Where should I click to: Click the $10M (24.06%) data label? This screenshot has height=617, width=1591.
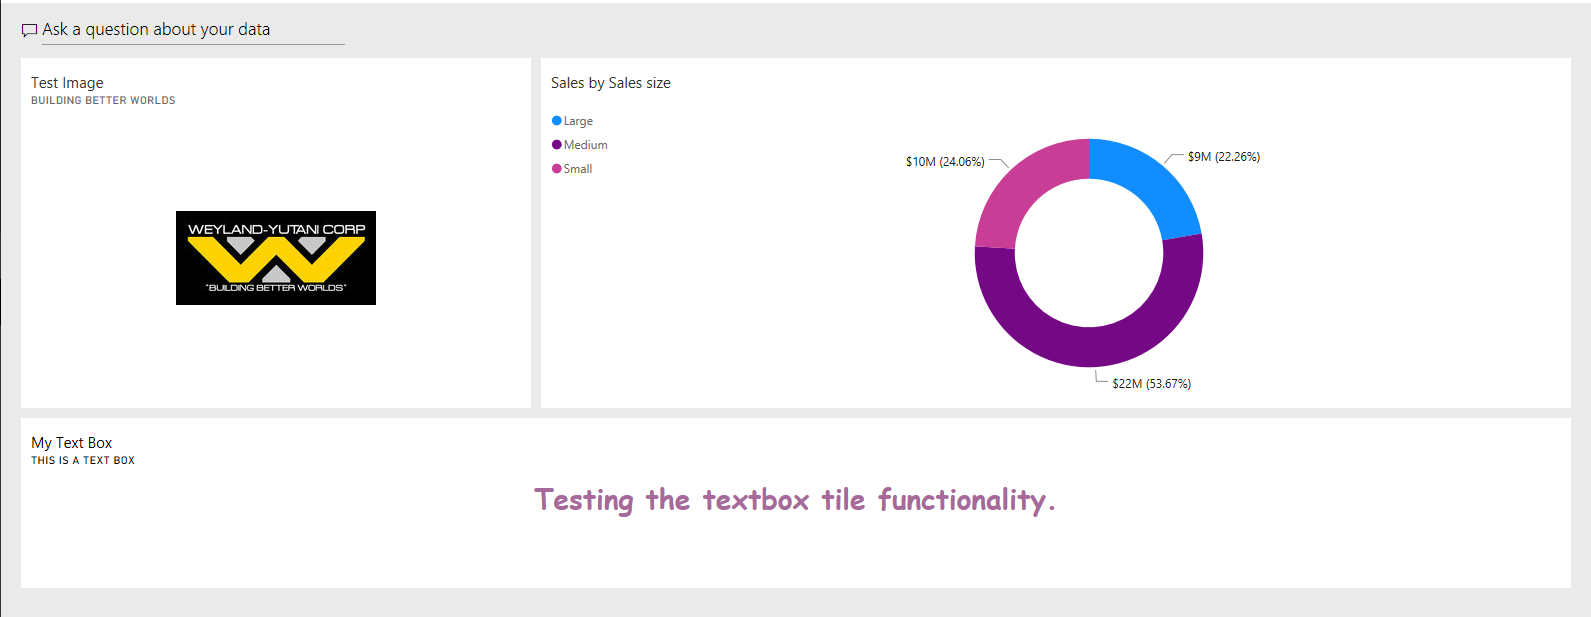pyautogui.click(x=945, y=162)
